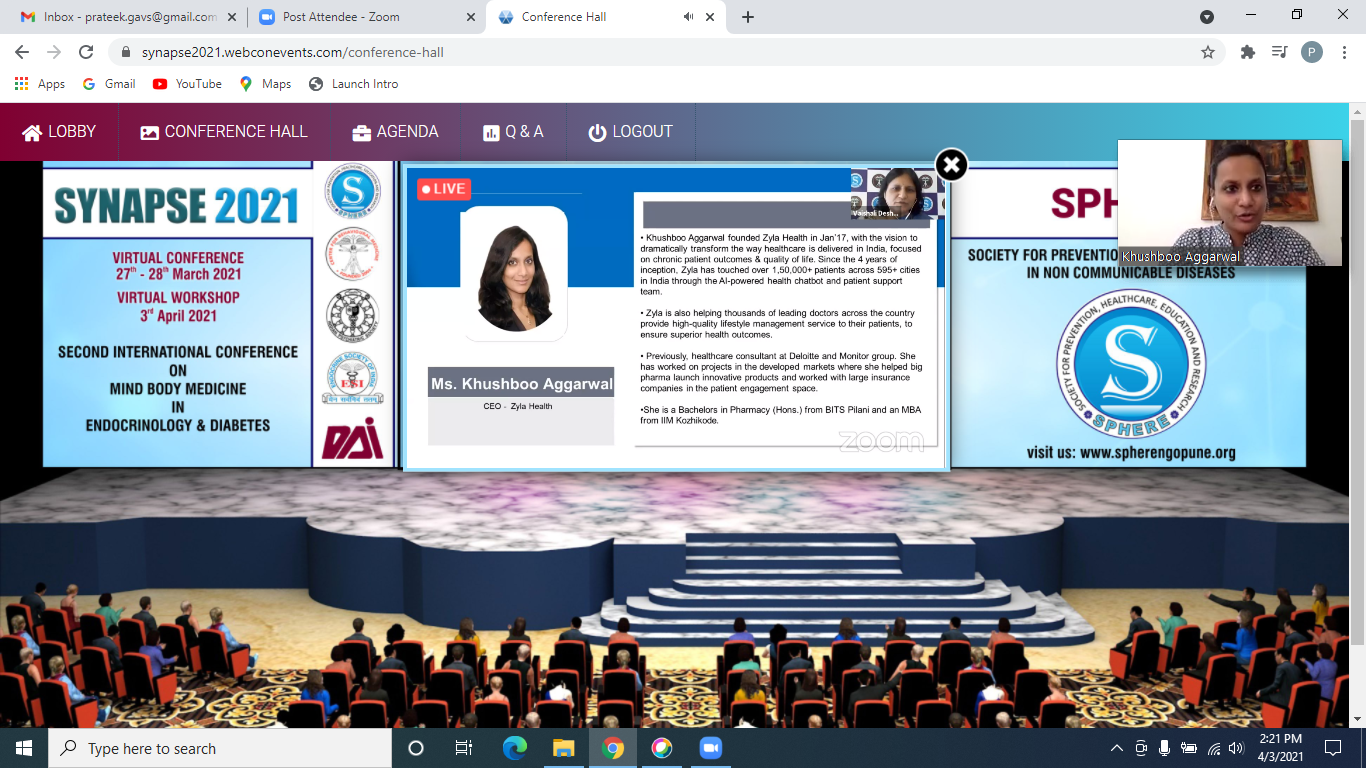This screenshot has width=1366, height=768.
Task: Click the Zoom icon in taskbar
Action: pyautogui.click(x=710, y=748)
